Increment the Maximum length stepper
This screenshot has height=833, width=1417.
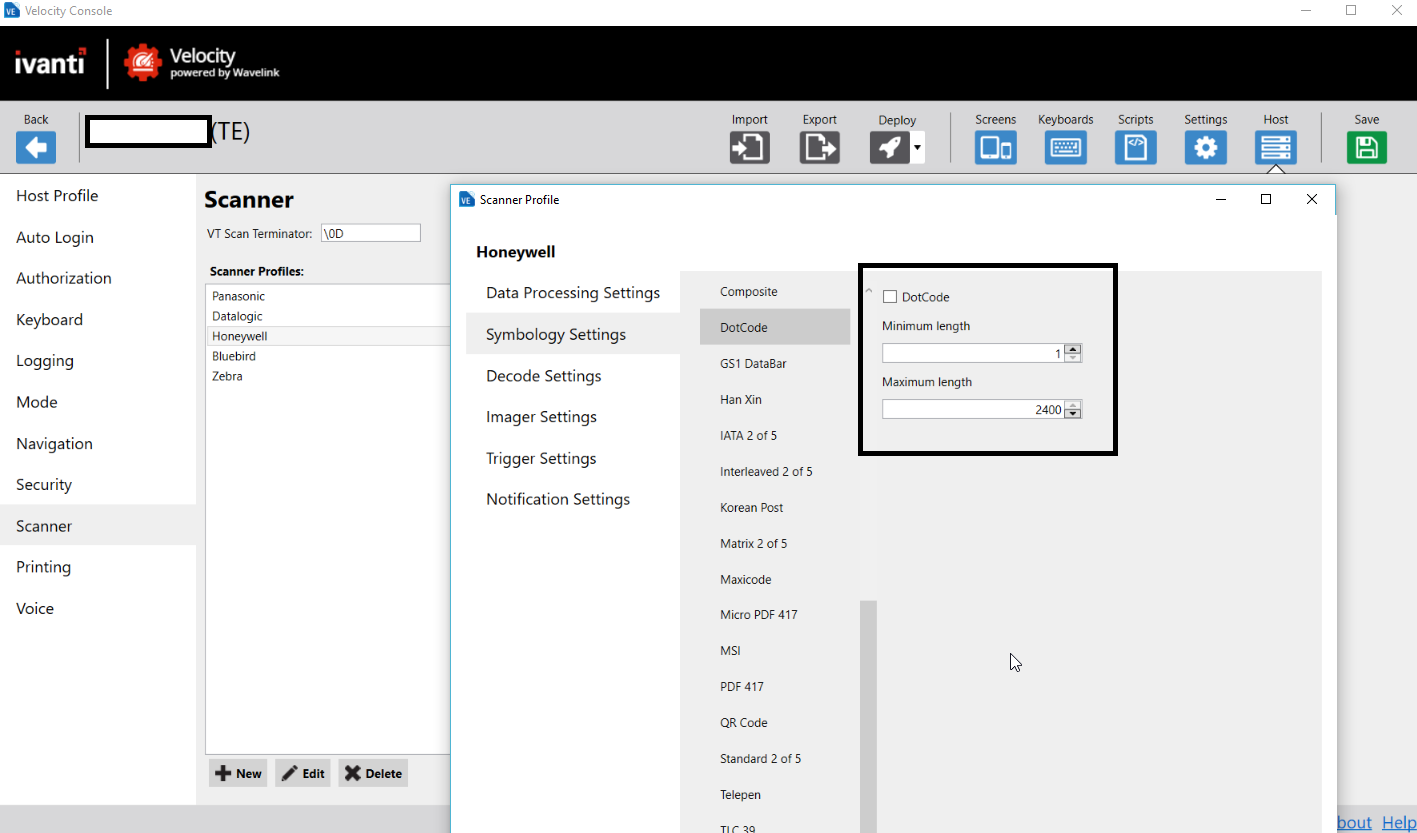tap(1072, 403)
